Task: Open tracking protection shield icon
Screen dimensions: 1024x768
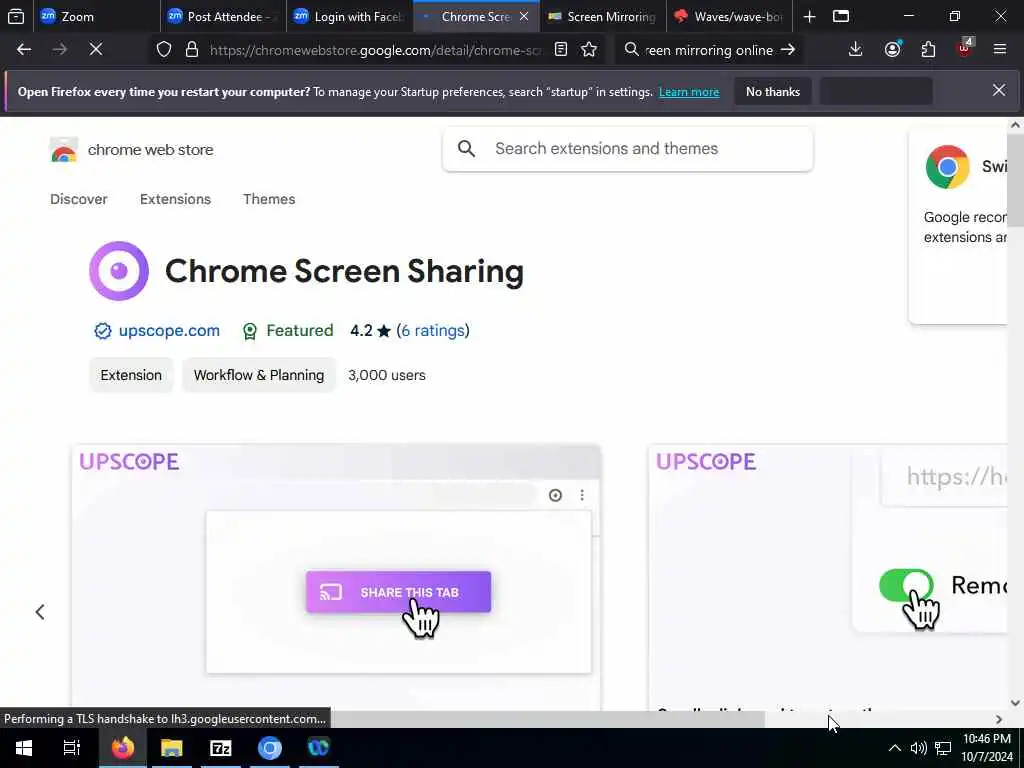Action: point(164,50)
